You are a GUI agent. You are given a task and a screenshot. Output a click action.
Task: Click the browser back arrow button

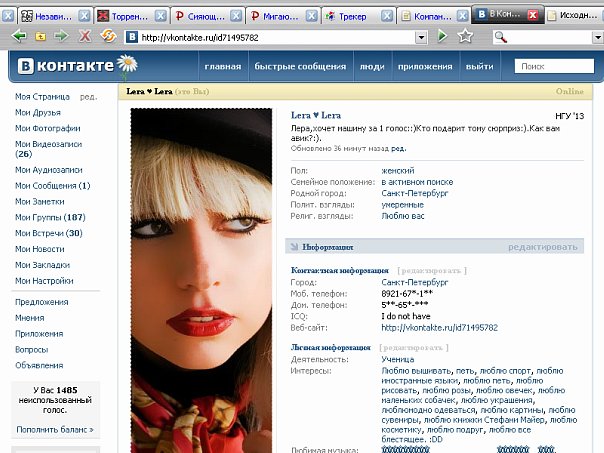pos(19,36)
